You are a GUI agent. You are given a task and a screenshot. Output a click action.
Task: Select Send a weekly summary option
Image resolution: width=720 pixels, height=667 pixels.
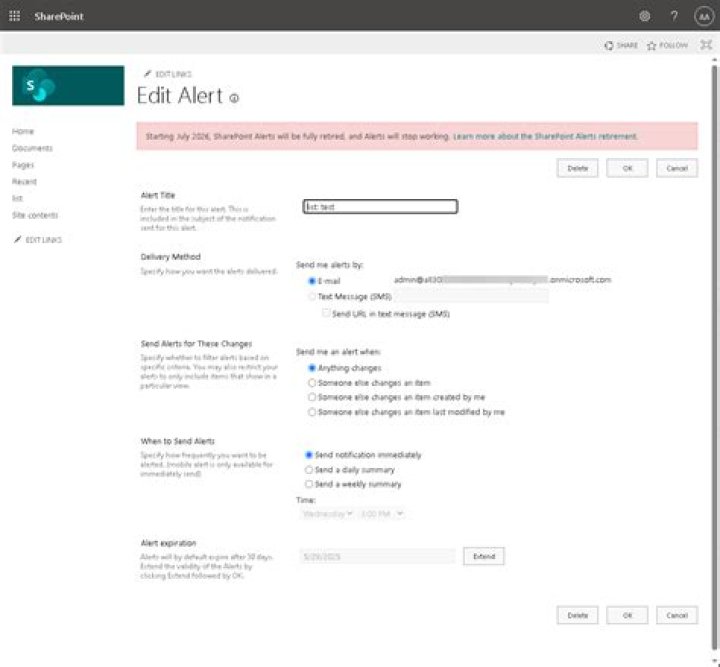309,484
